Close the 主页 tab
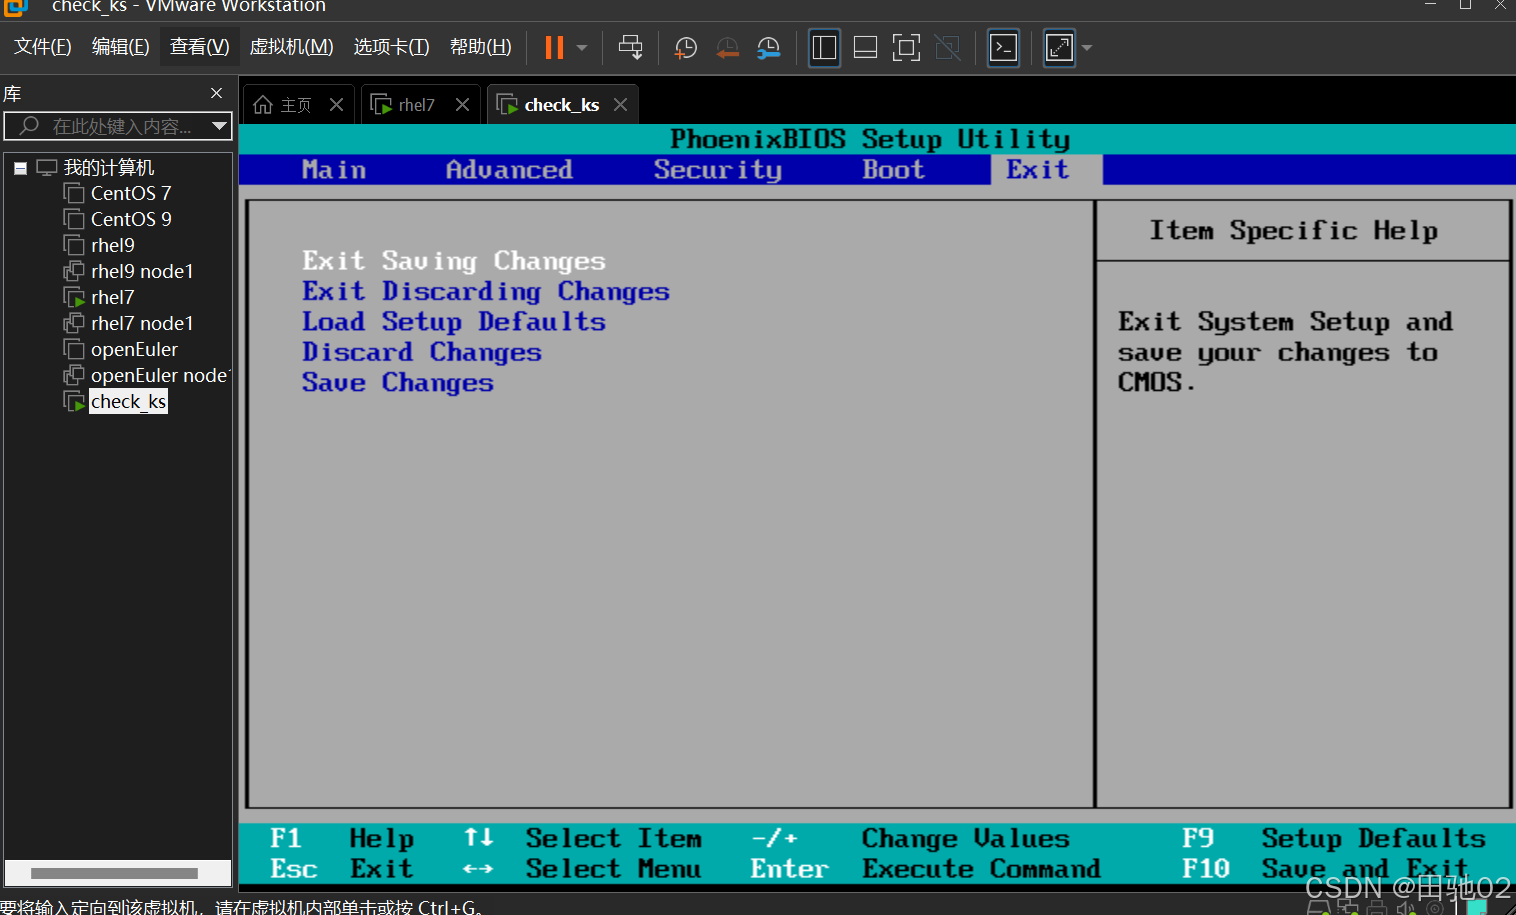The image size is (1516, 915). pyautogui.click(x=337, y=104)
